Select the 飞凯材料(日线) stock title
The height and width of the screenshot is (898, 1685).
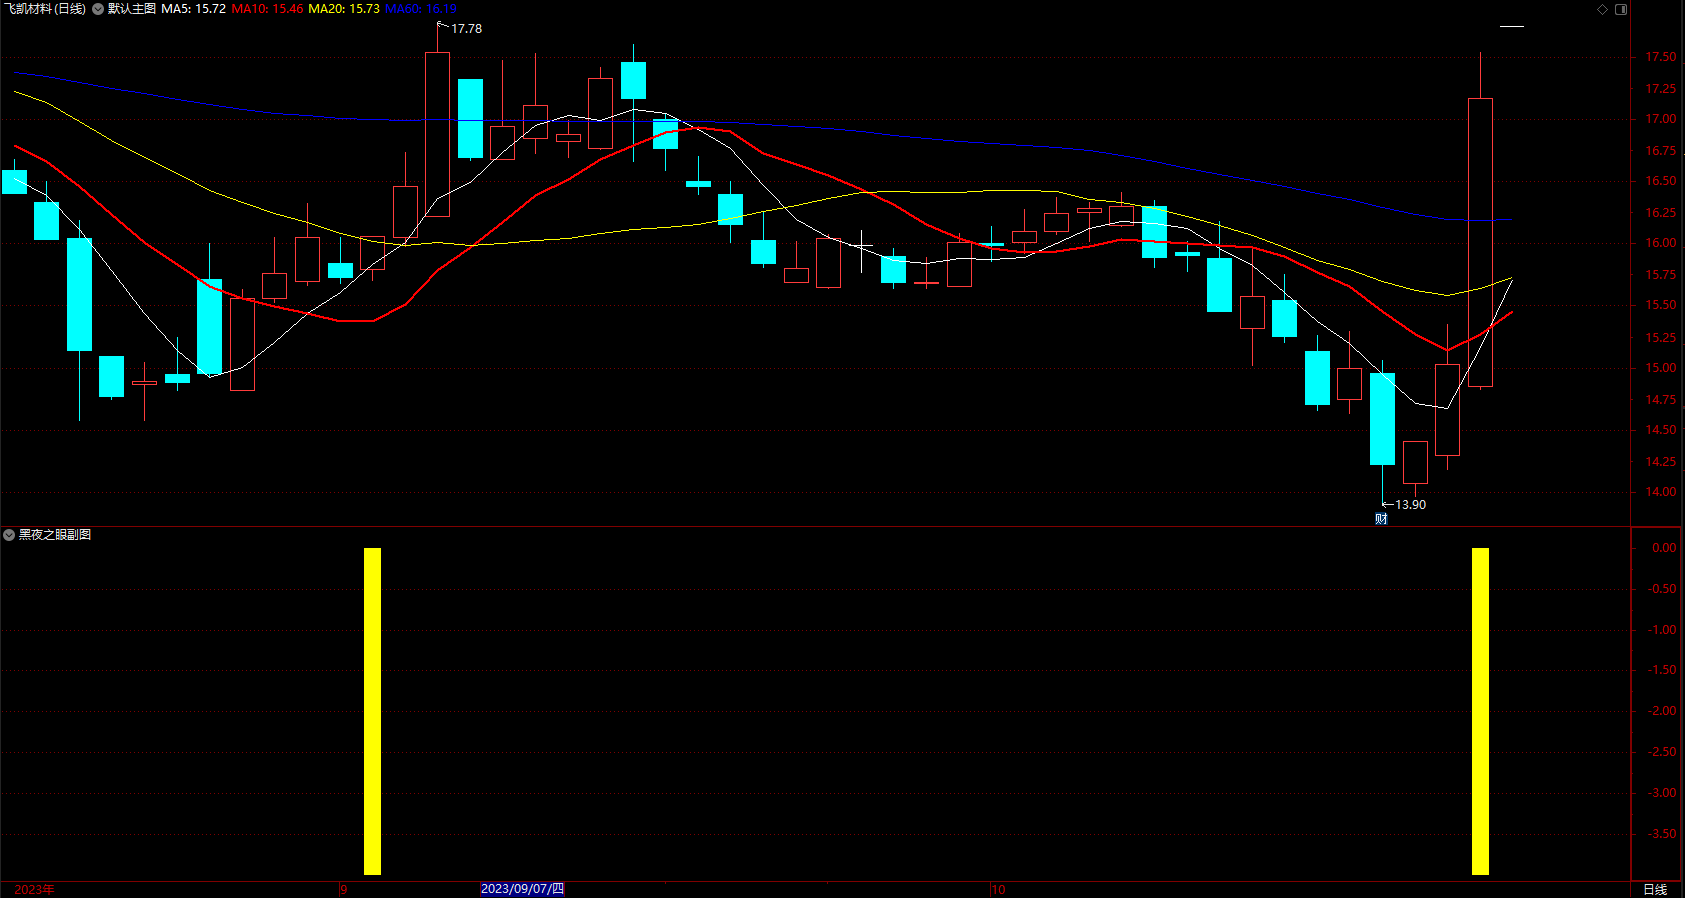click(x=45, y=9)
